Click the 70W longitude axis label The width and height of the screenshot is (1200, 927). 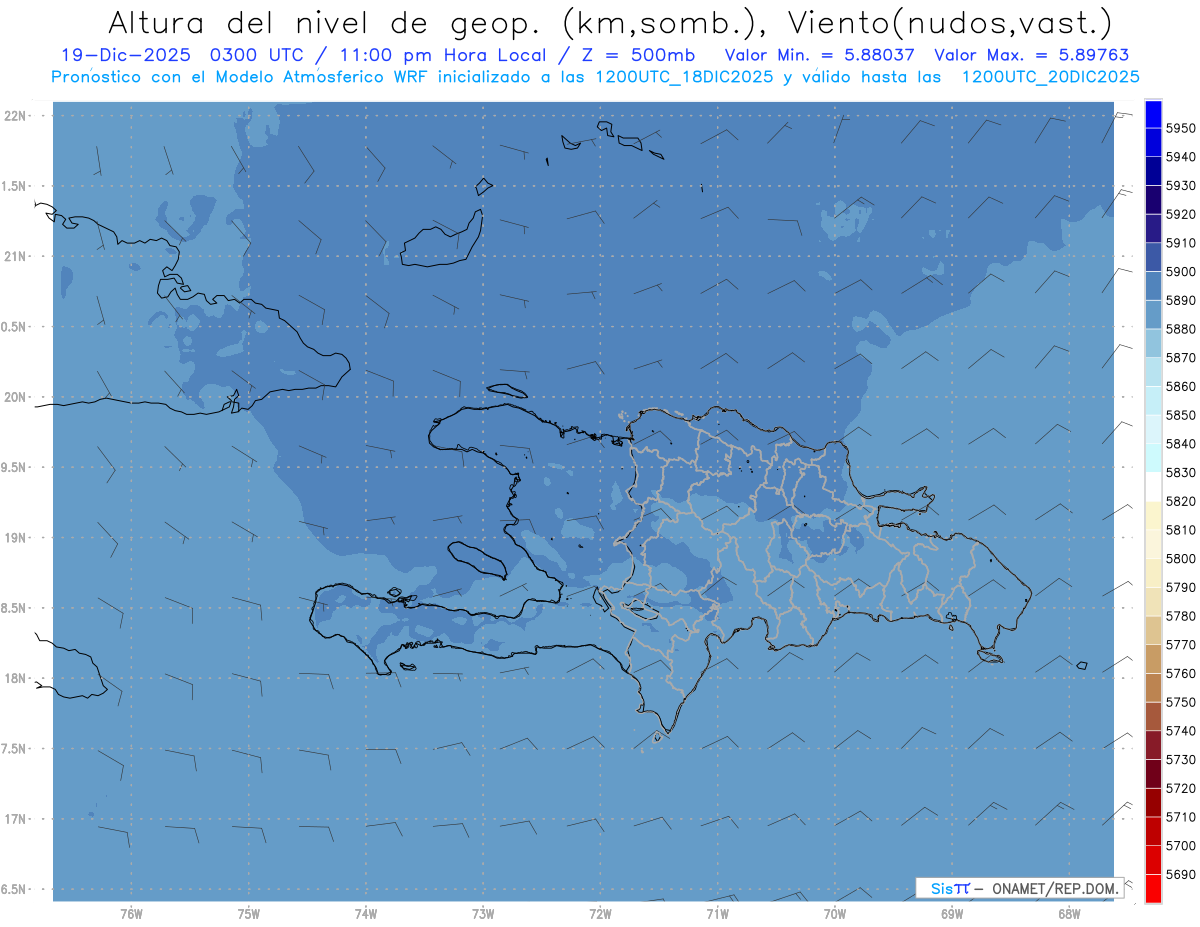tap(835, 913)
